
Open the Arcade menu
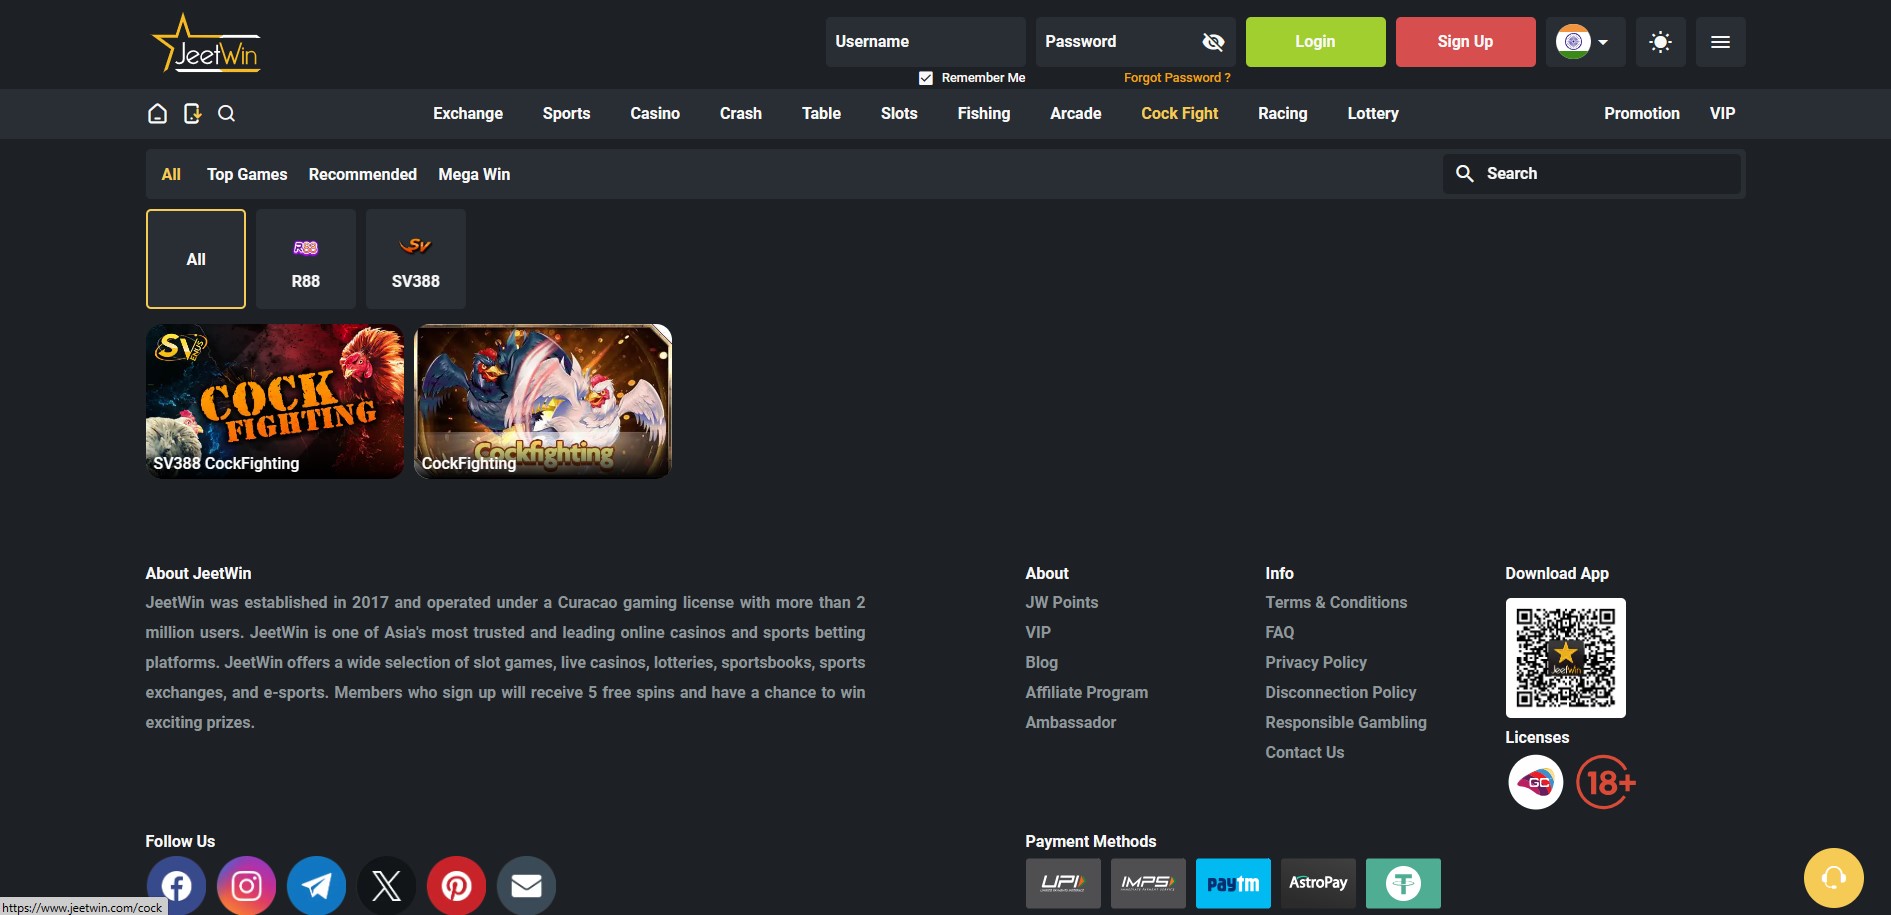click(x=1076, y=113)
